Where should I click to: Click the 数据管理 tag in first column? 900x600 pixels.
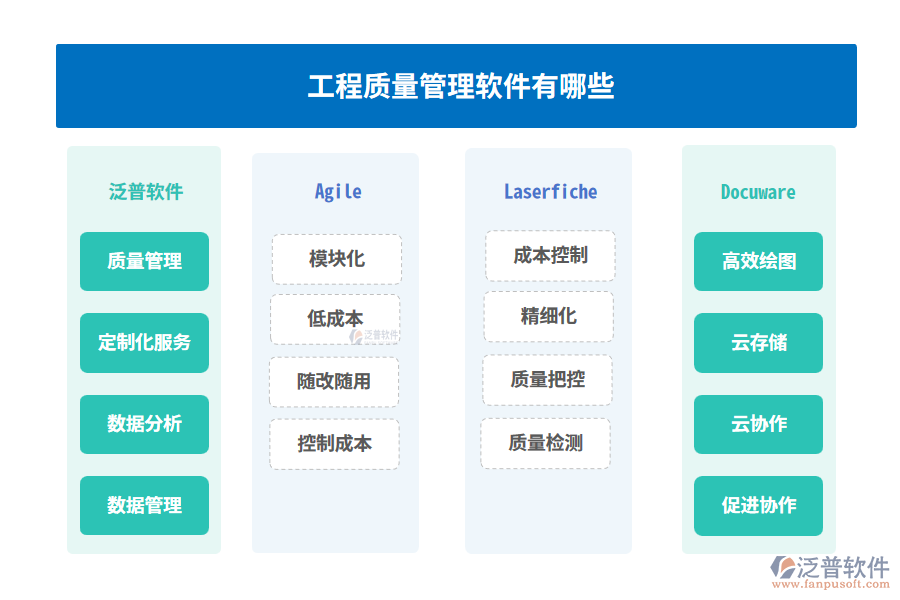(144, 505)
